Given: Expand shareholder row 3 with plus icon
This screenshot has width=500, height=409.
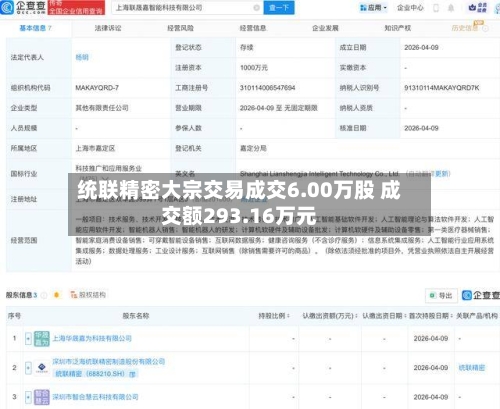Looking at the screenshot, I should 28,397.
